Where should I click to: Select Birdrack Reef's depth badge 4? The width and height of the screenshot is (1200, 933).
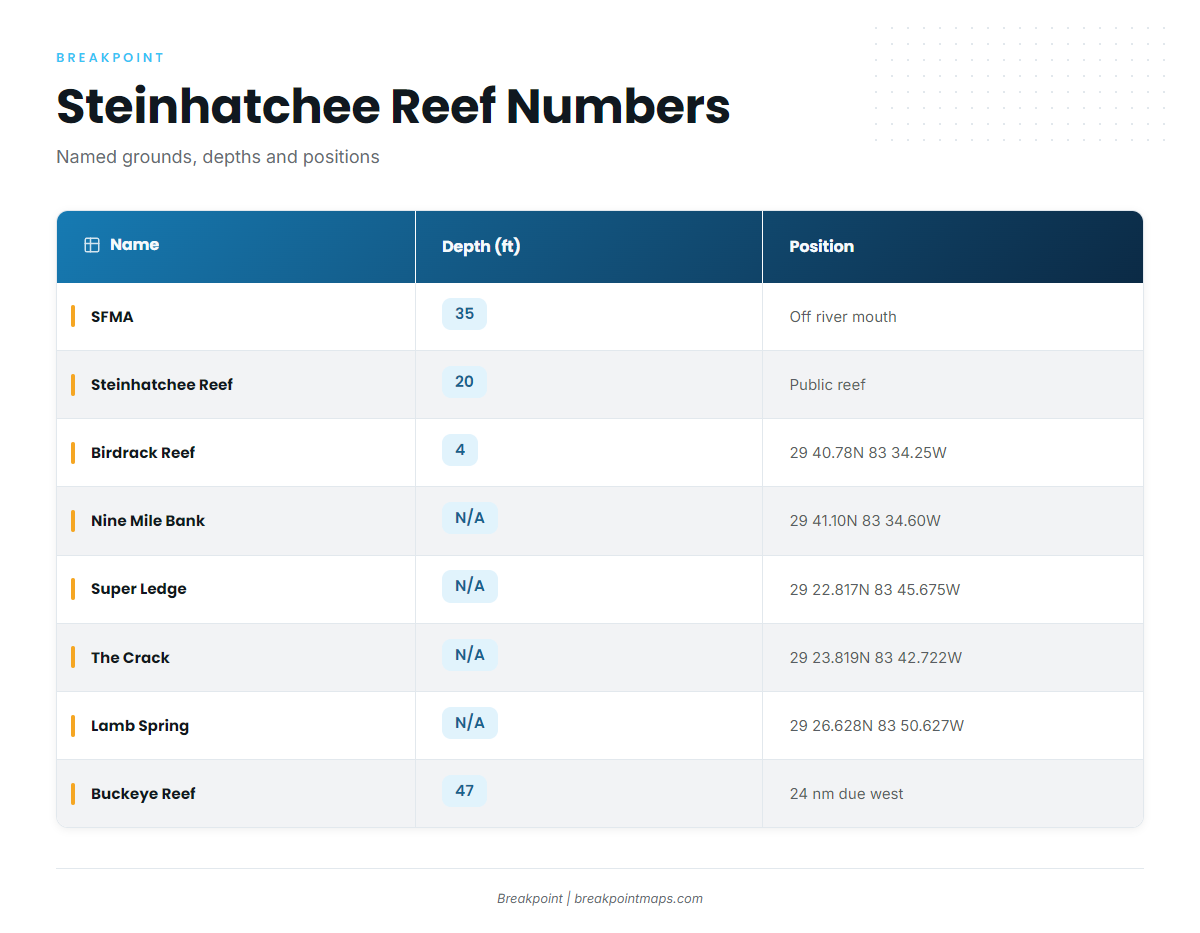click(460, 450)
